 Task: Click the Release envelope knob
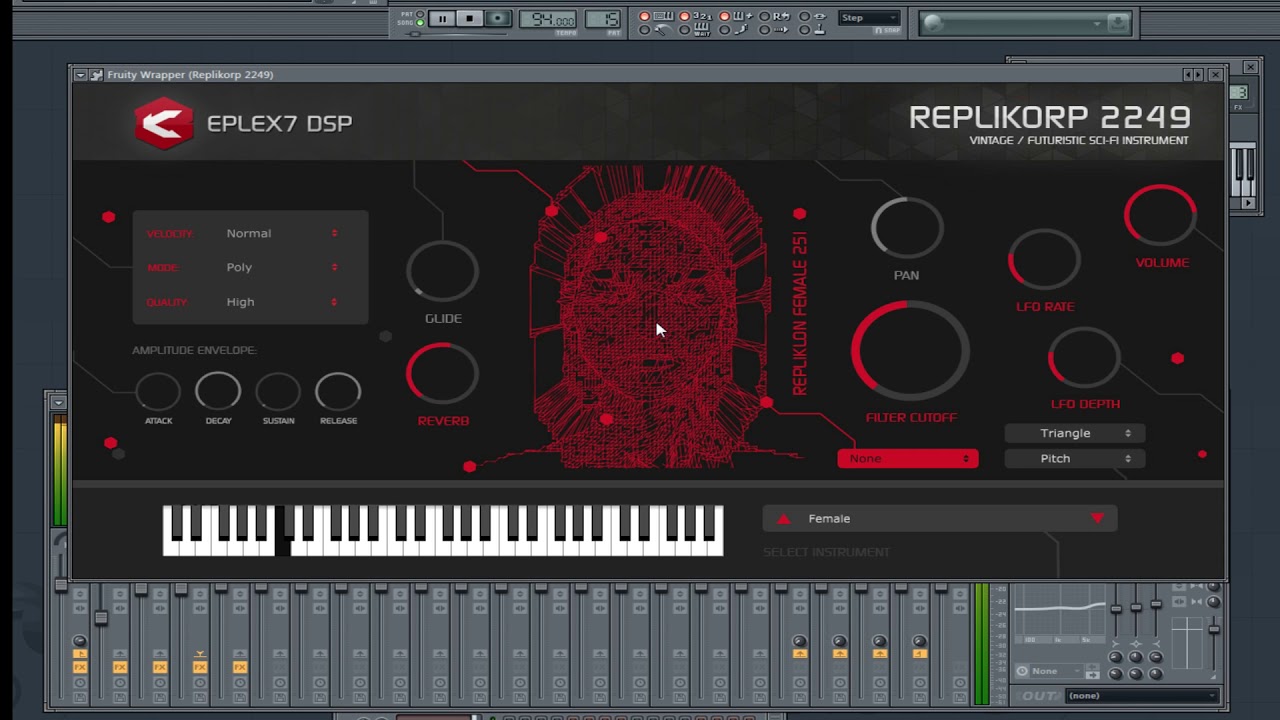[x=338, y=392]
